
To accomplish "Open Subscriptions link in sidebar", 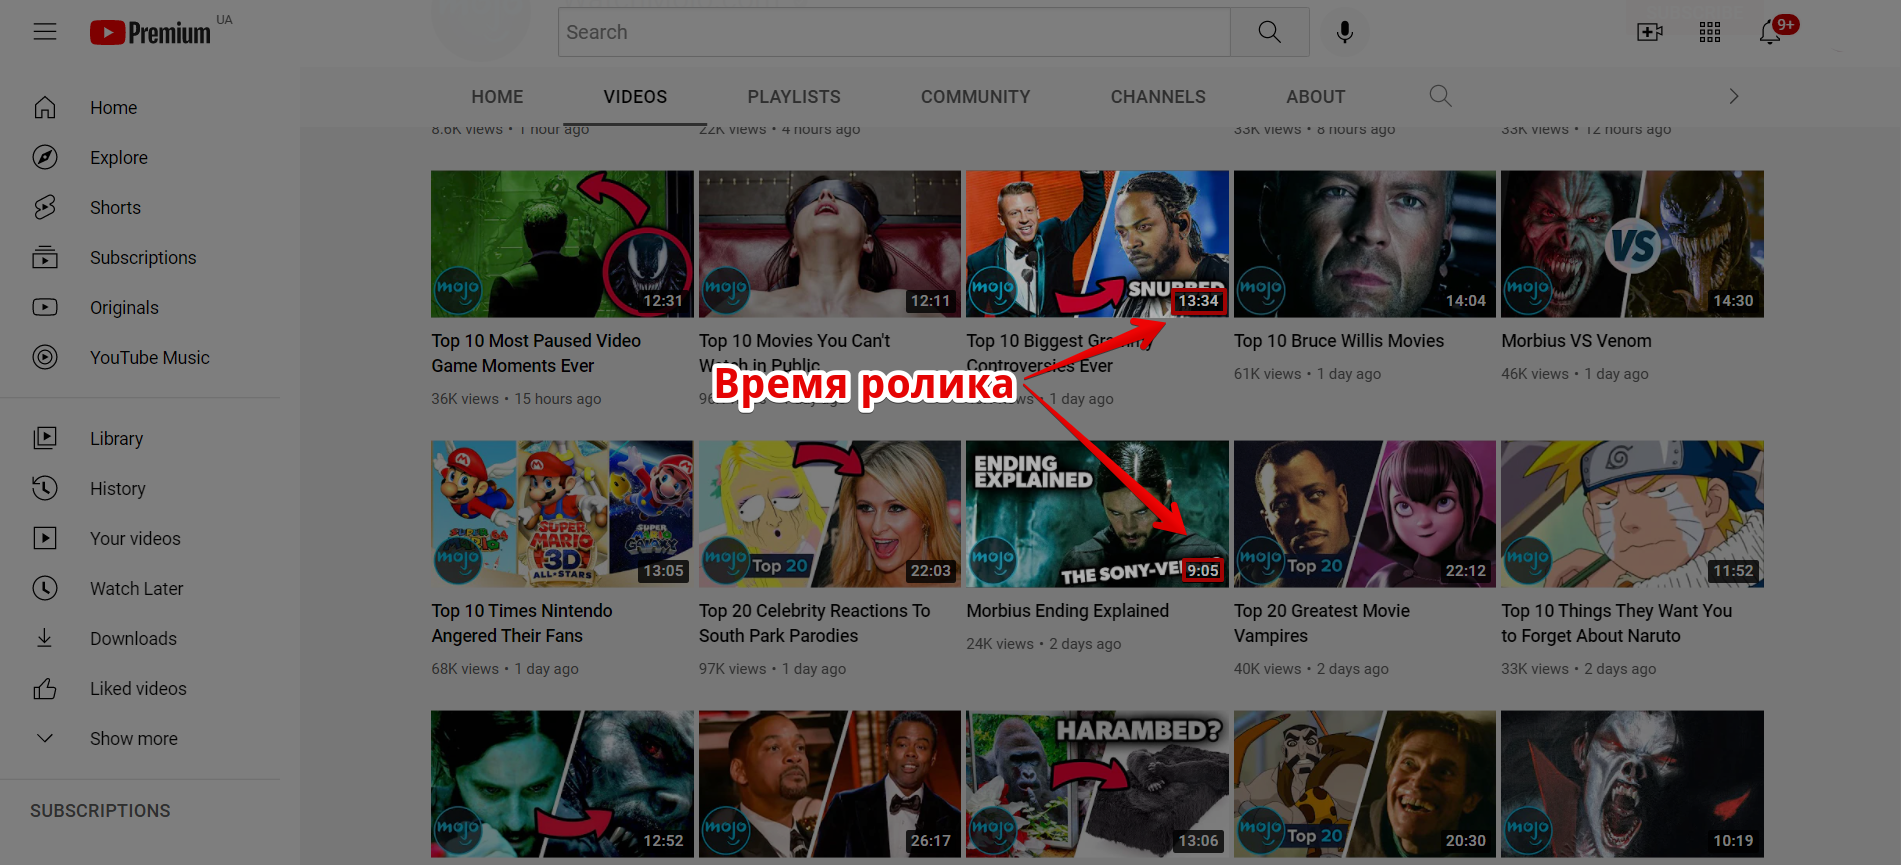I will click(x=143, y=257).
